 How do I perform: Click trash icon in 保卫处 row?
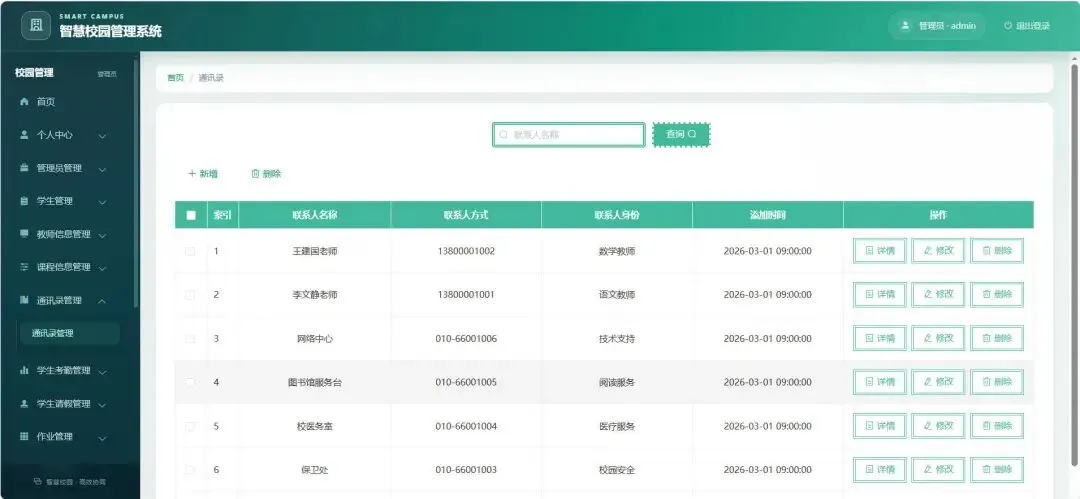[x=986, y=469]
